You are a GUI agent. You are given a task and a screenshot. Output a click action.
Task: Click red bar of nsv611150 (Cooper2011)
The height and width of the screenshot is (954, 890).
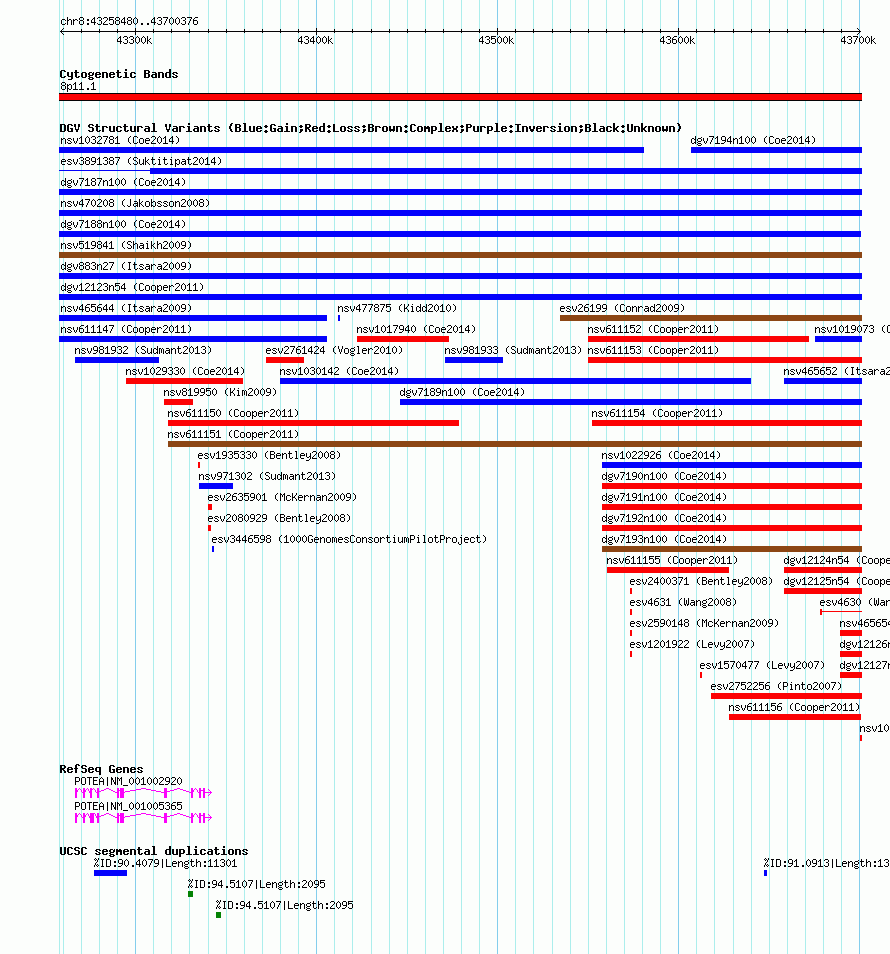[x=313, y=423]
